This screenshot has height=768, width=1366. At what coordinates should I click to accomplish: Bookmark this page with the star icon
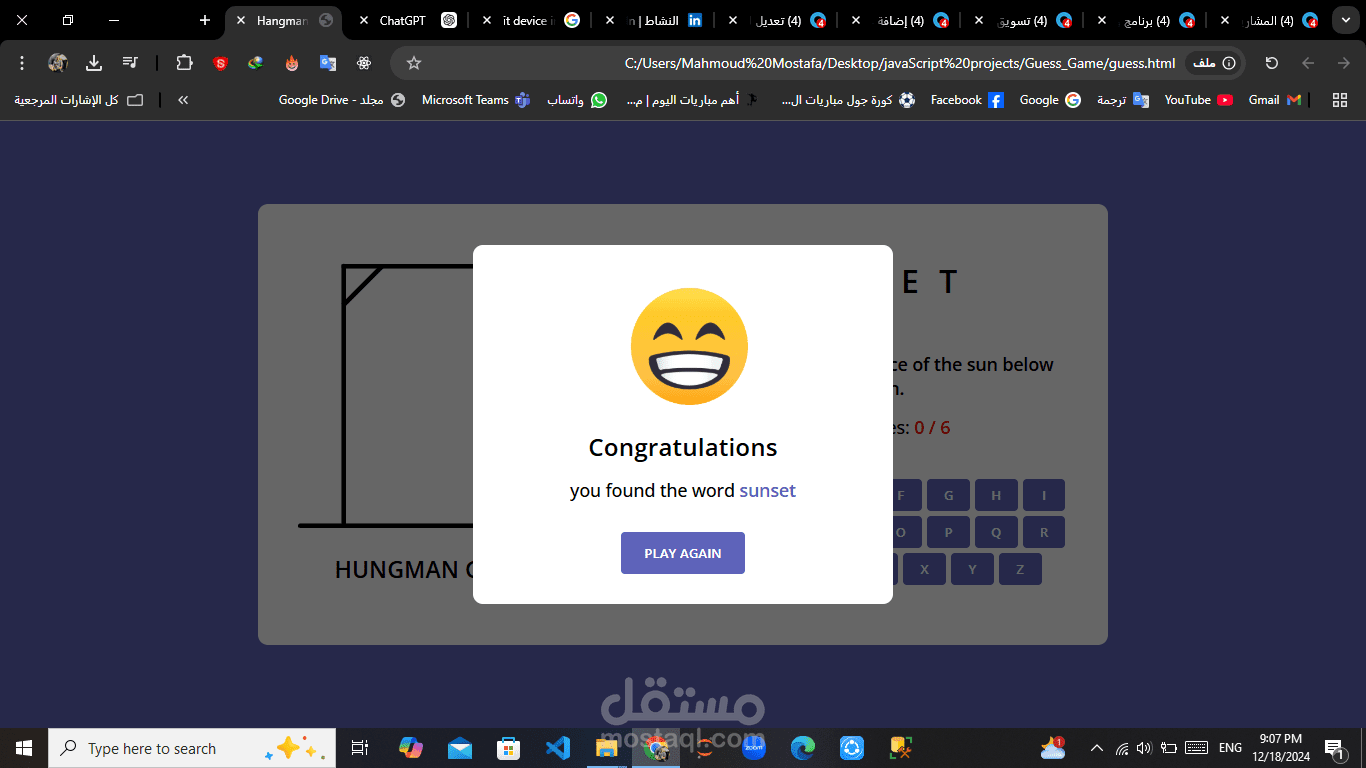(x=414, y=63)
